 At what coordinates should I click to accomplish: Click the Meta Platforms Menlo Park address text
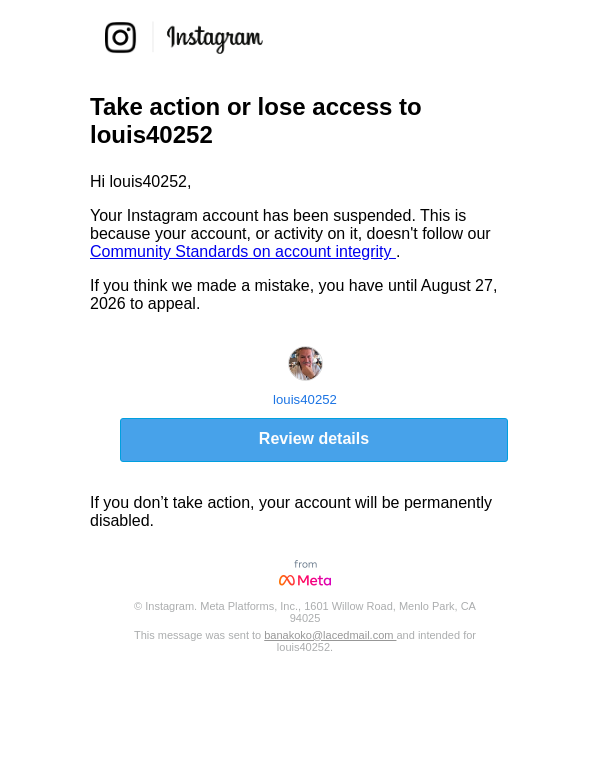(x=305, y=612)
